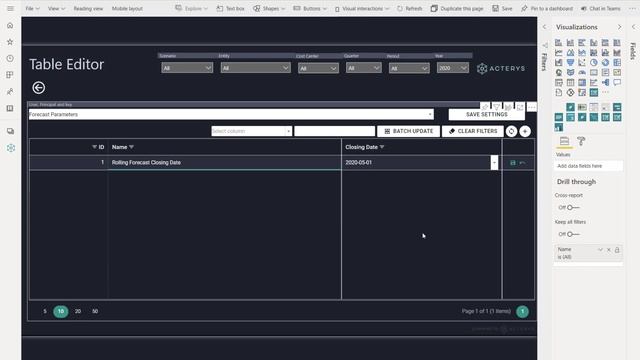Undo changes on Rolling Forecast row
Screen dimensions: 640x360
coord(522,162)
